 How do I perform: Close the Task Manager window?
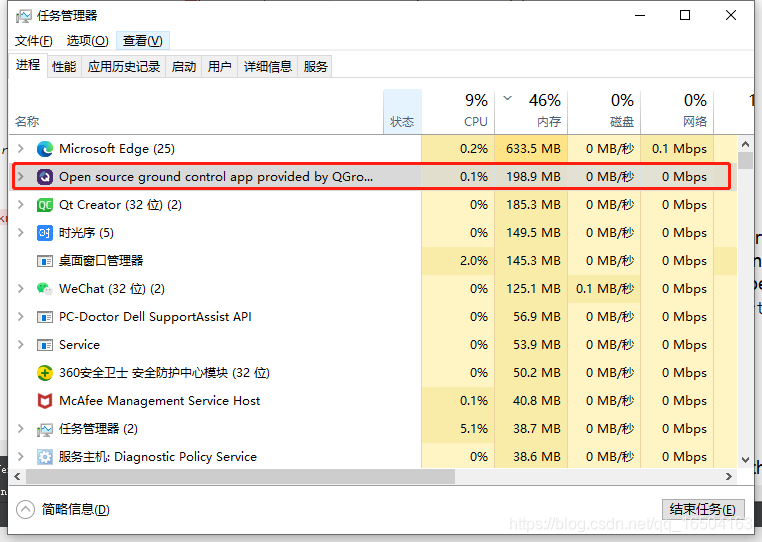[x=730, y=16]
